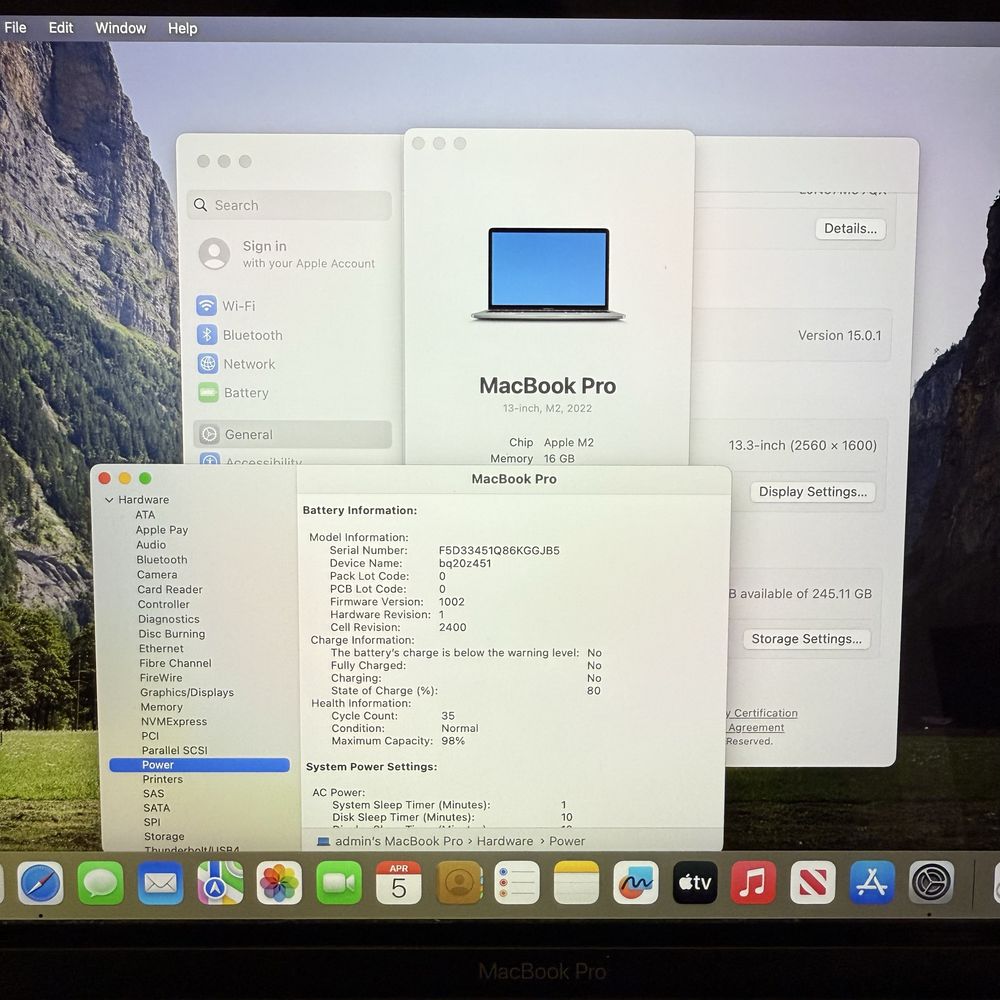Open the File menu

coord(15,27)
